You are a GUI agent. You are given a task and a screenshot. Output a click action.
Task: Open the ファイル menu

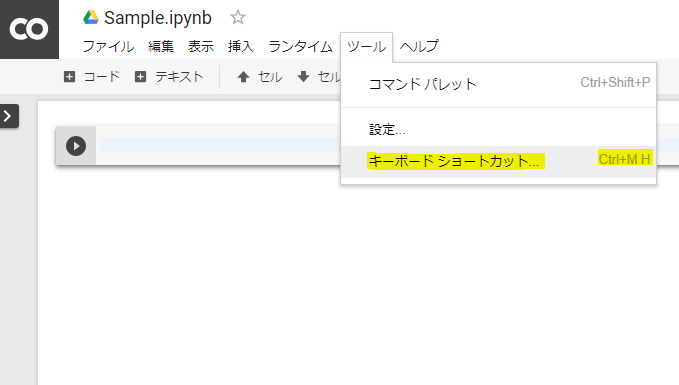[x=108, y=46]
